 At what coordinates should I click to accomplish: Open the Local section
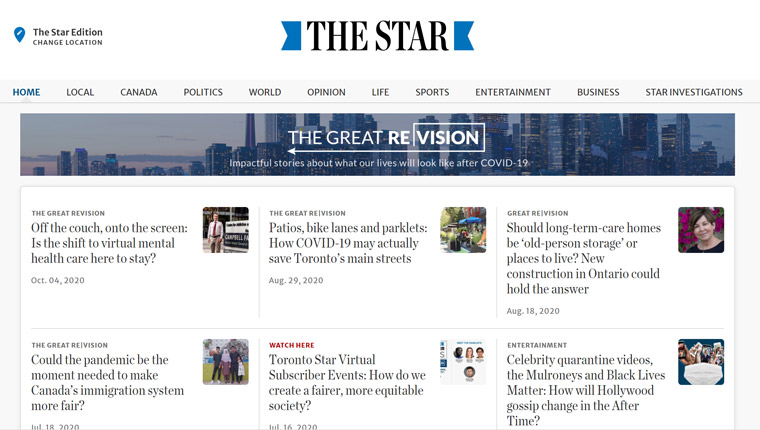80,92
